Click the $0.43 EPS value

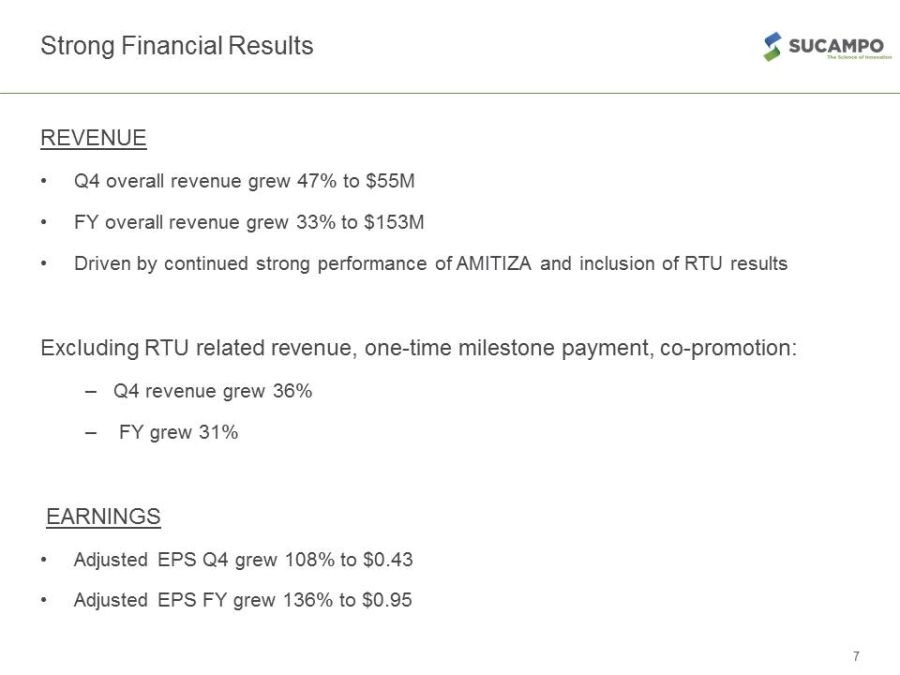pyautogui.click(x=387, y=559)
